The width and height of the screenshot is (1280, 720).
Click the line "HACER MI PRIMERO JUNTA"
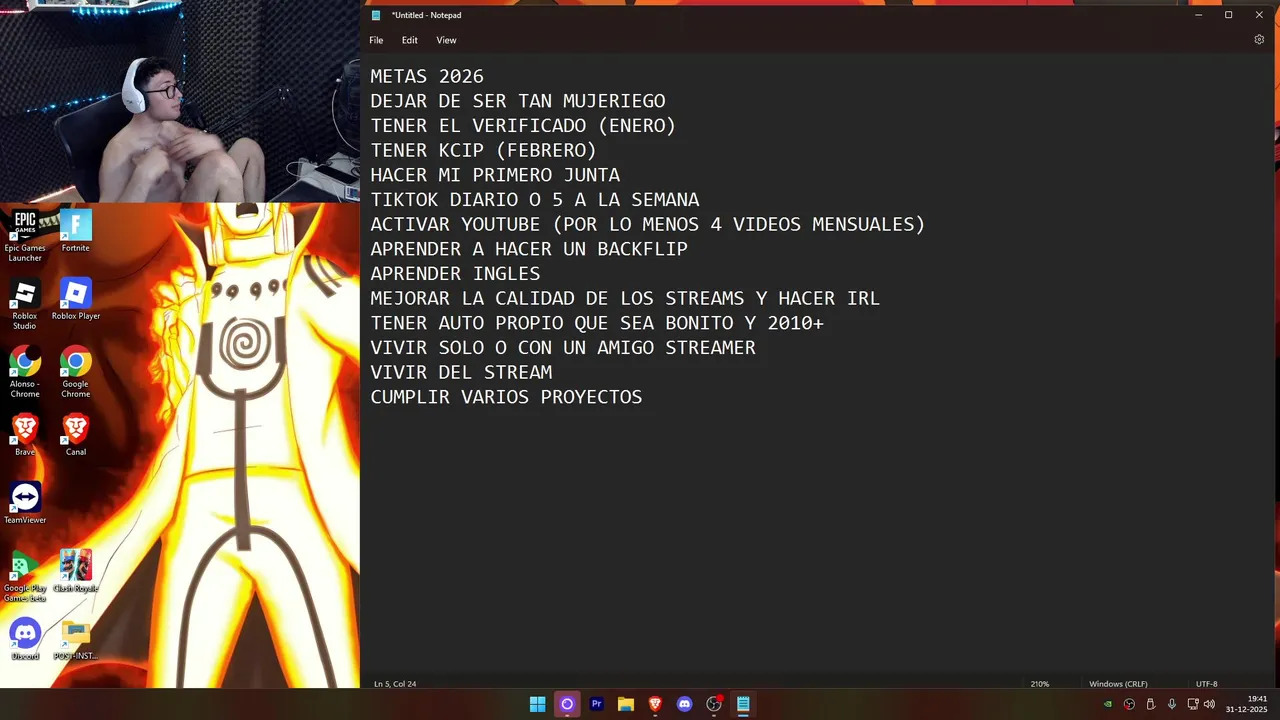click(495, 175)
